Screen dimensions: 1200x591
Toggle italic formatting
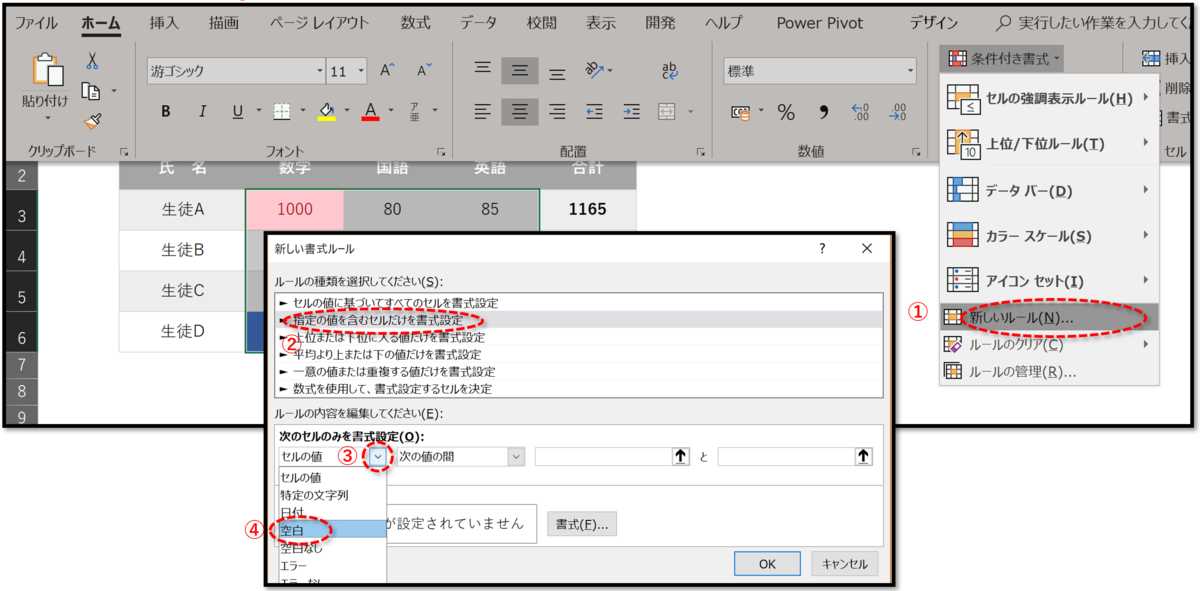[x=202, y=111]
